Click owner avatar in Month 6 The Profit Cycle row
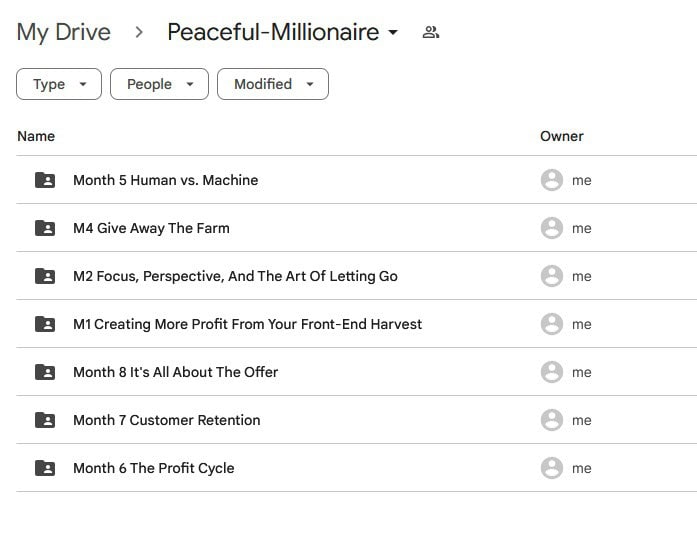 (551, 468)
